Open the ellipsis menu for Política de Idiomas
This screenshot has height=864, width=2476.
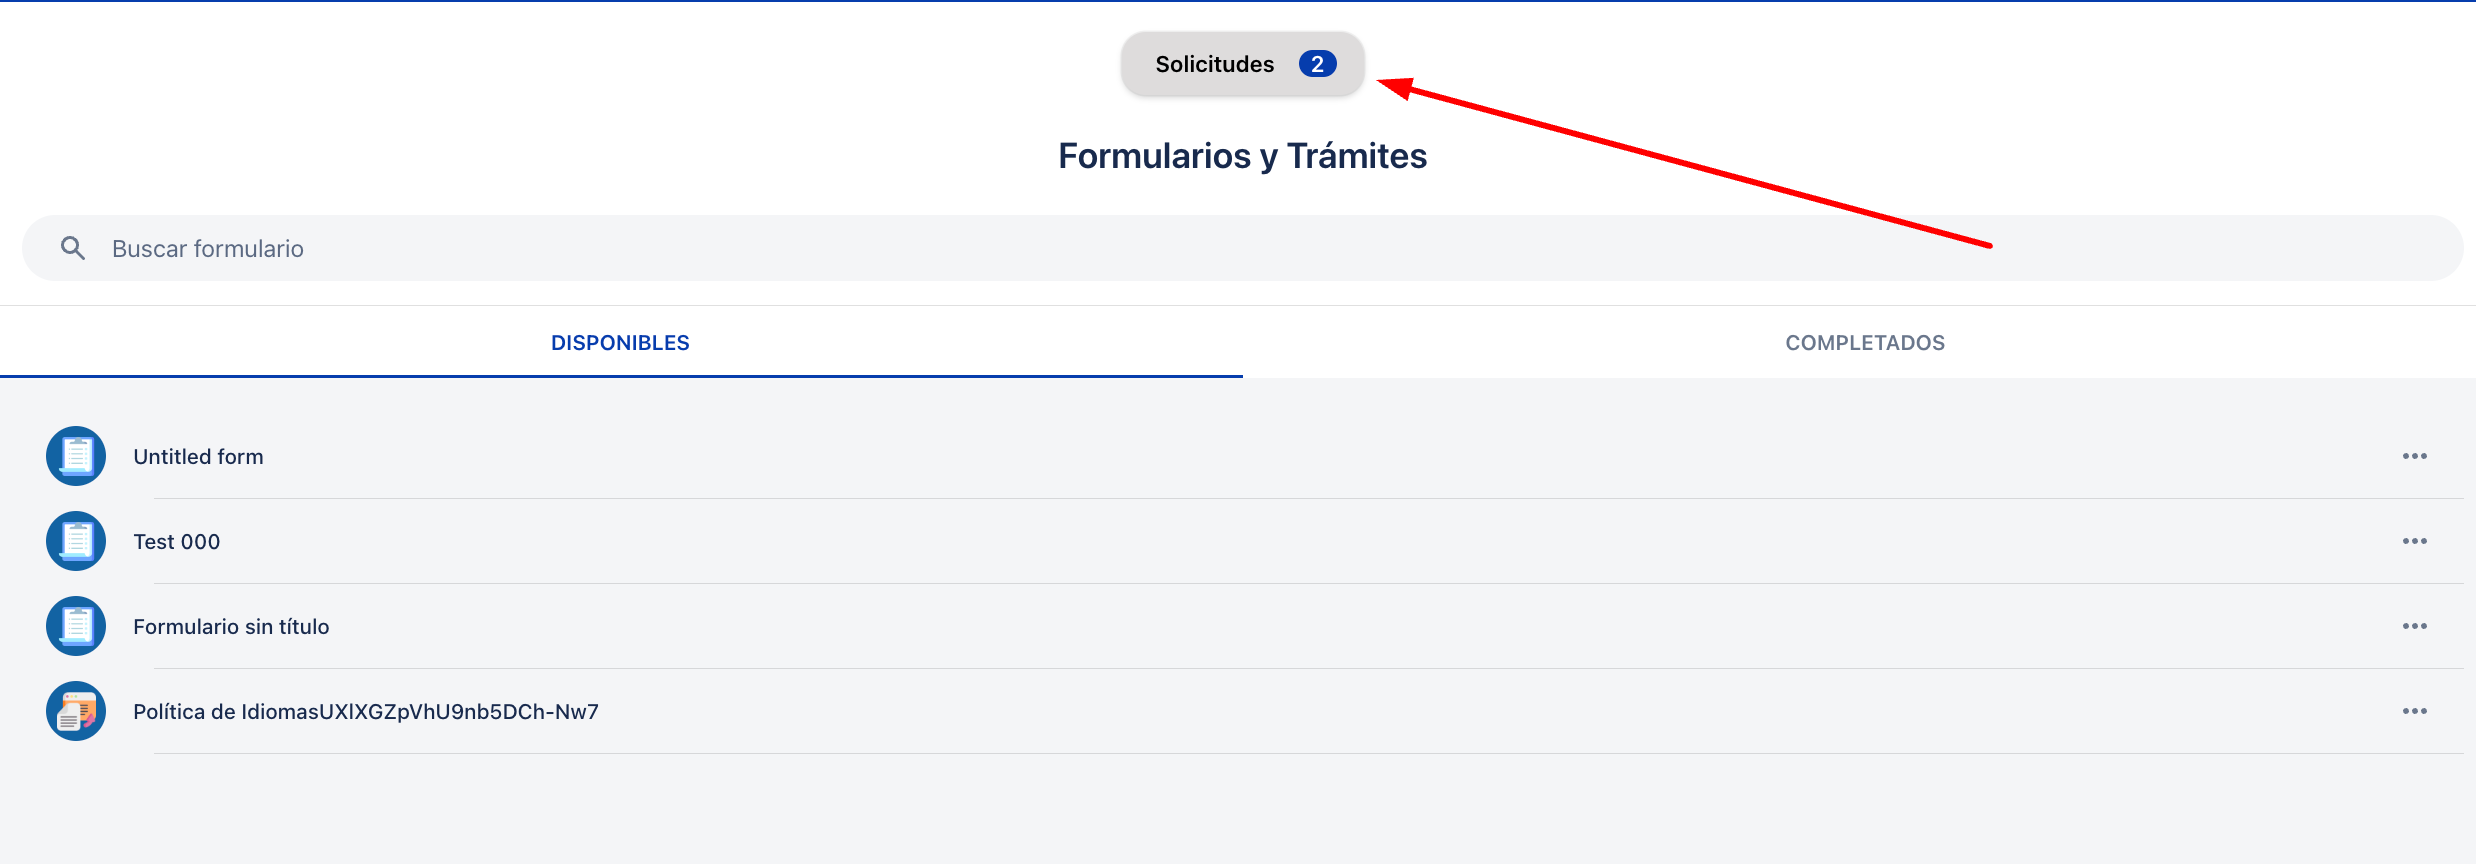tap(2415, 711)
